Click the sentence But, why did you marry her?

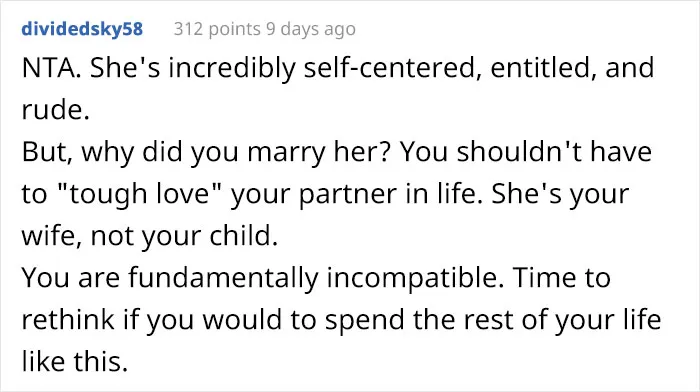(x=207, y=152)
